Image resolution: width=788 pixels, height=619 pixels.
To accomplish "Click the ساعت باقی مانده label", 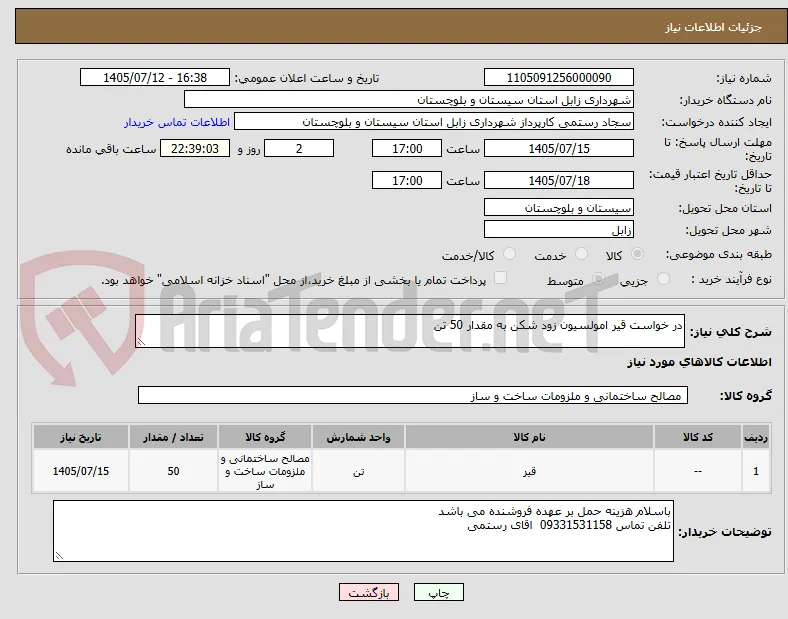I will click(x=111, y=149).
